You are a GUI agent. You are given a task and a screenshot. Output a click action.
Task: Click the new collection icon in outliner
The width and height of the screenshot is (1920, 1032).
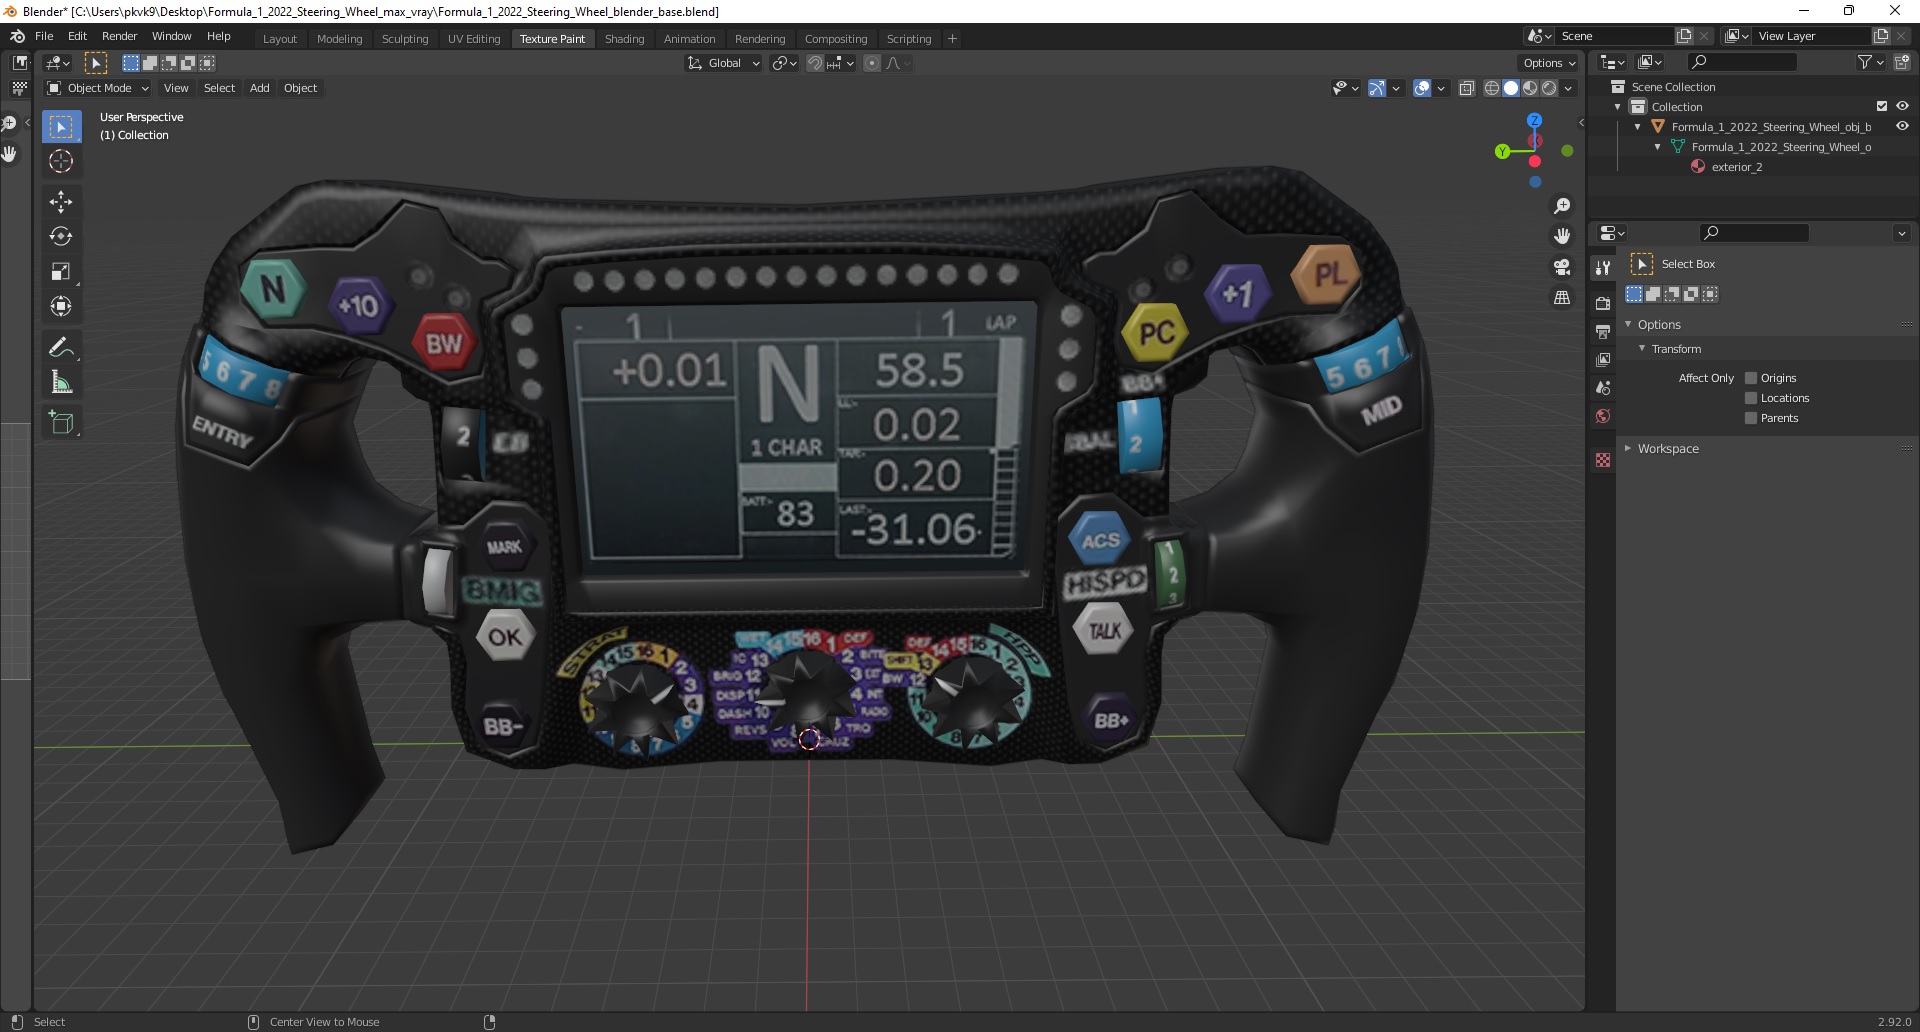pos(1901,62)
